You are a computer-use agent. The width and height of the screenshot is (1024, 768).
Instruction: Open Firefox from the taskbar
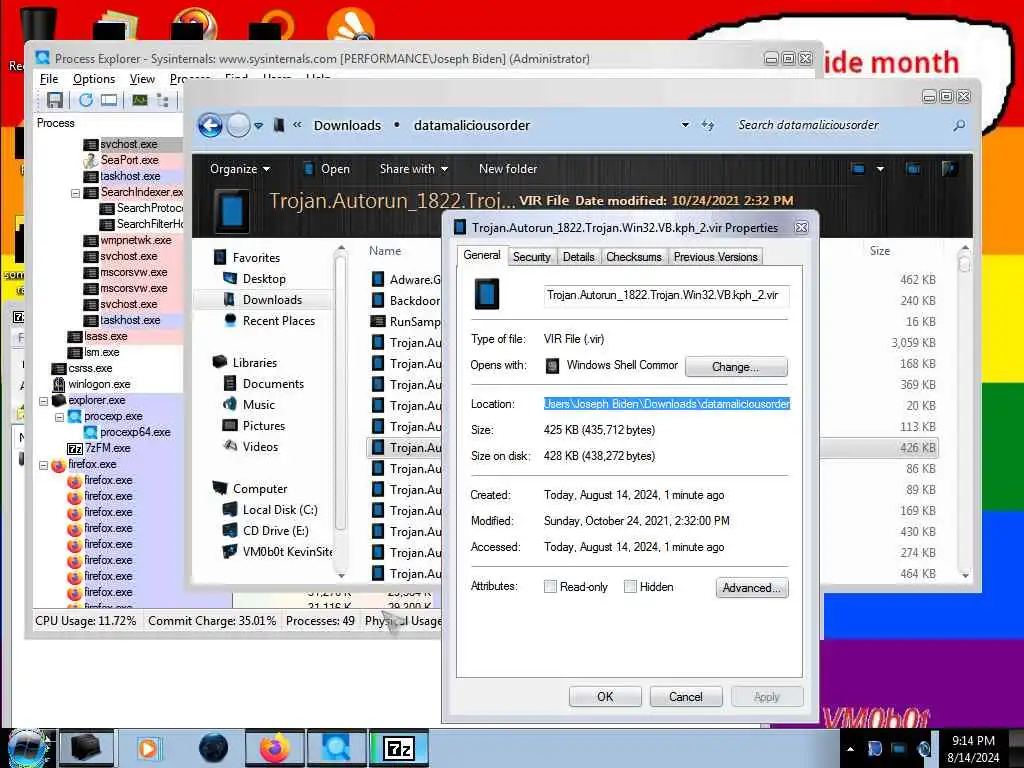(275, 748)
